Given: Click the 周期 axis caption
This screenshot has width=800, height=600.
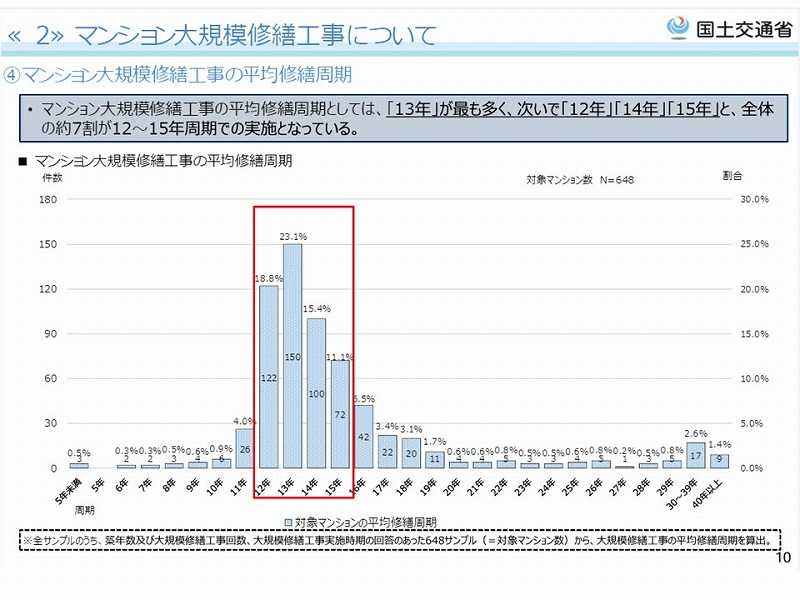Looking at the screenshot, I should pyautogui.click(x=85, y=510).
